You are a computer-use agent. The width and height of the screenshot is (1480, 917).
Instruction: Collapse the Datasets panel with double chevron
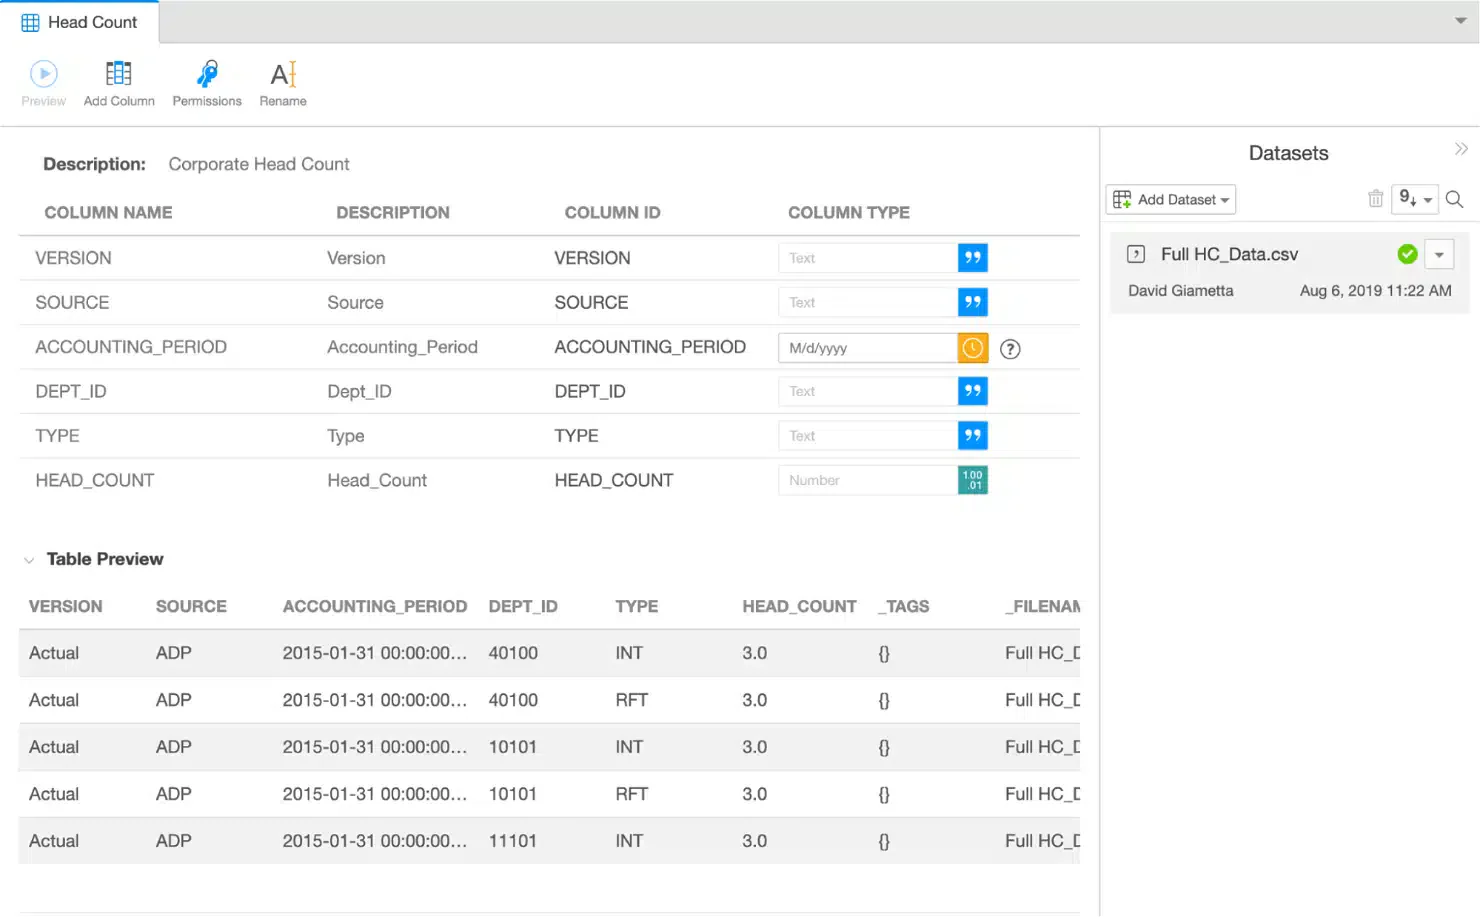[1461, 149]
